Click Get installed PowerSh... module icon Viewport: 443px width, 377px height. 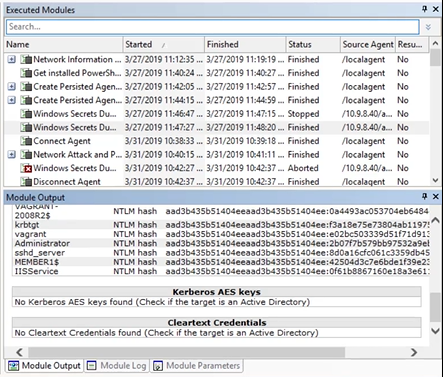(x=26, y=73)
